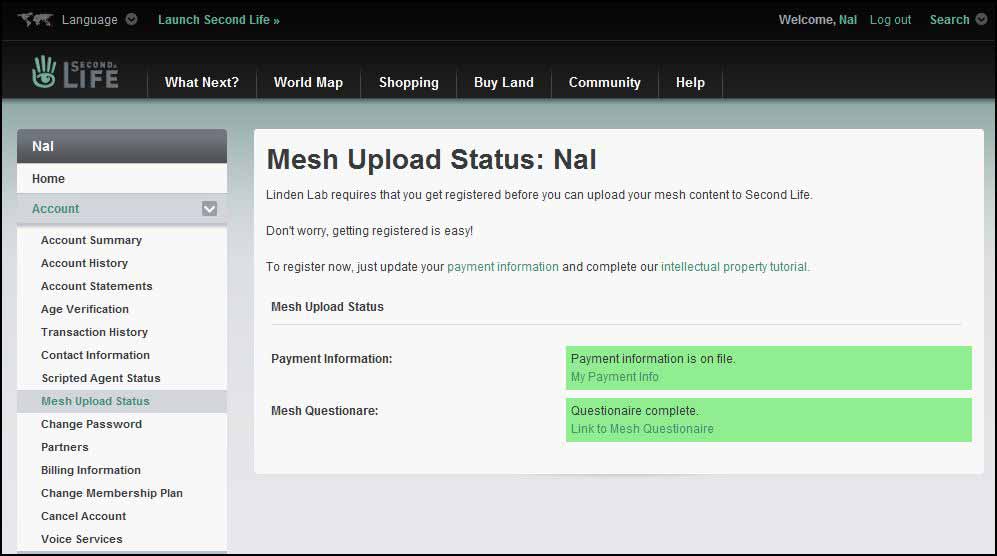Log out of the account
Image resolution: width=997 pixels, height=556 pixels.
[890, 20]
